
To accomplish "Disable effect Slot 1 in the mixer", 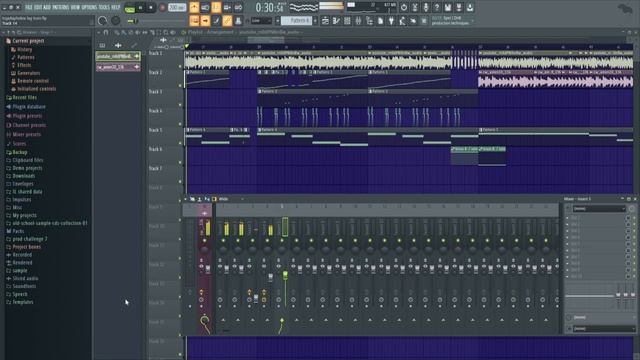I will (x=634, y=218).
